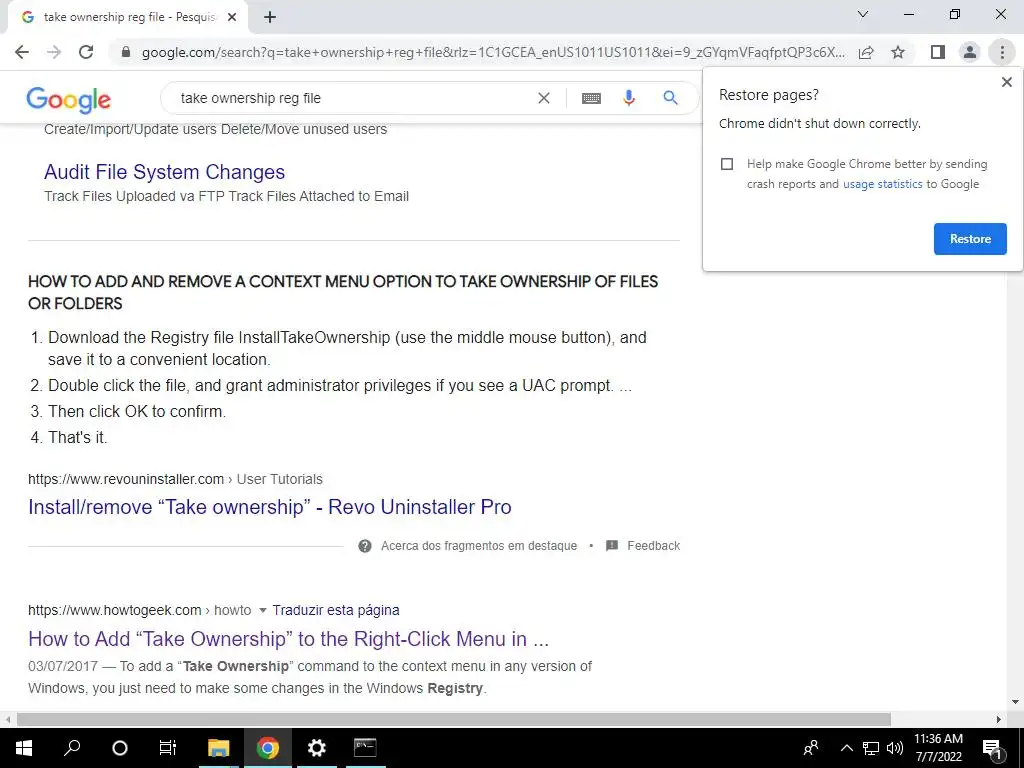Click the horizontal scrollbar right arrow
Image resolution: width=1024 pixels, height=768 pixels.
[x=999, y=719]
